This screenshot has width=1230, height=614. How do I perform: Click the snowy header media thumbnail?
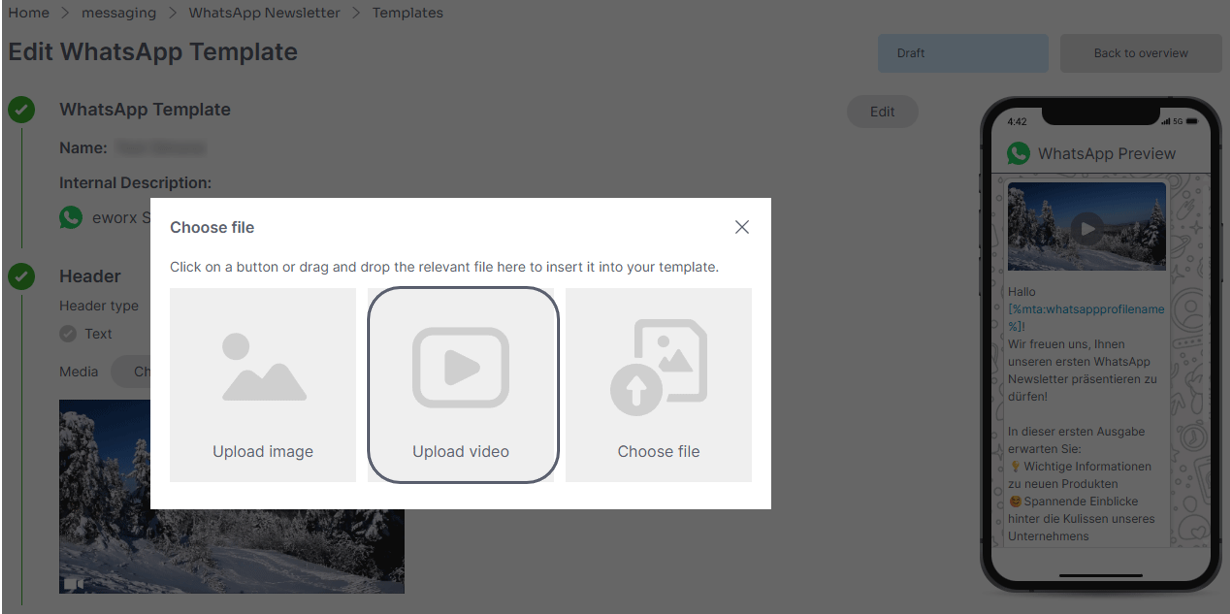(231, 496)
